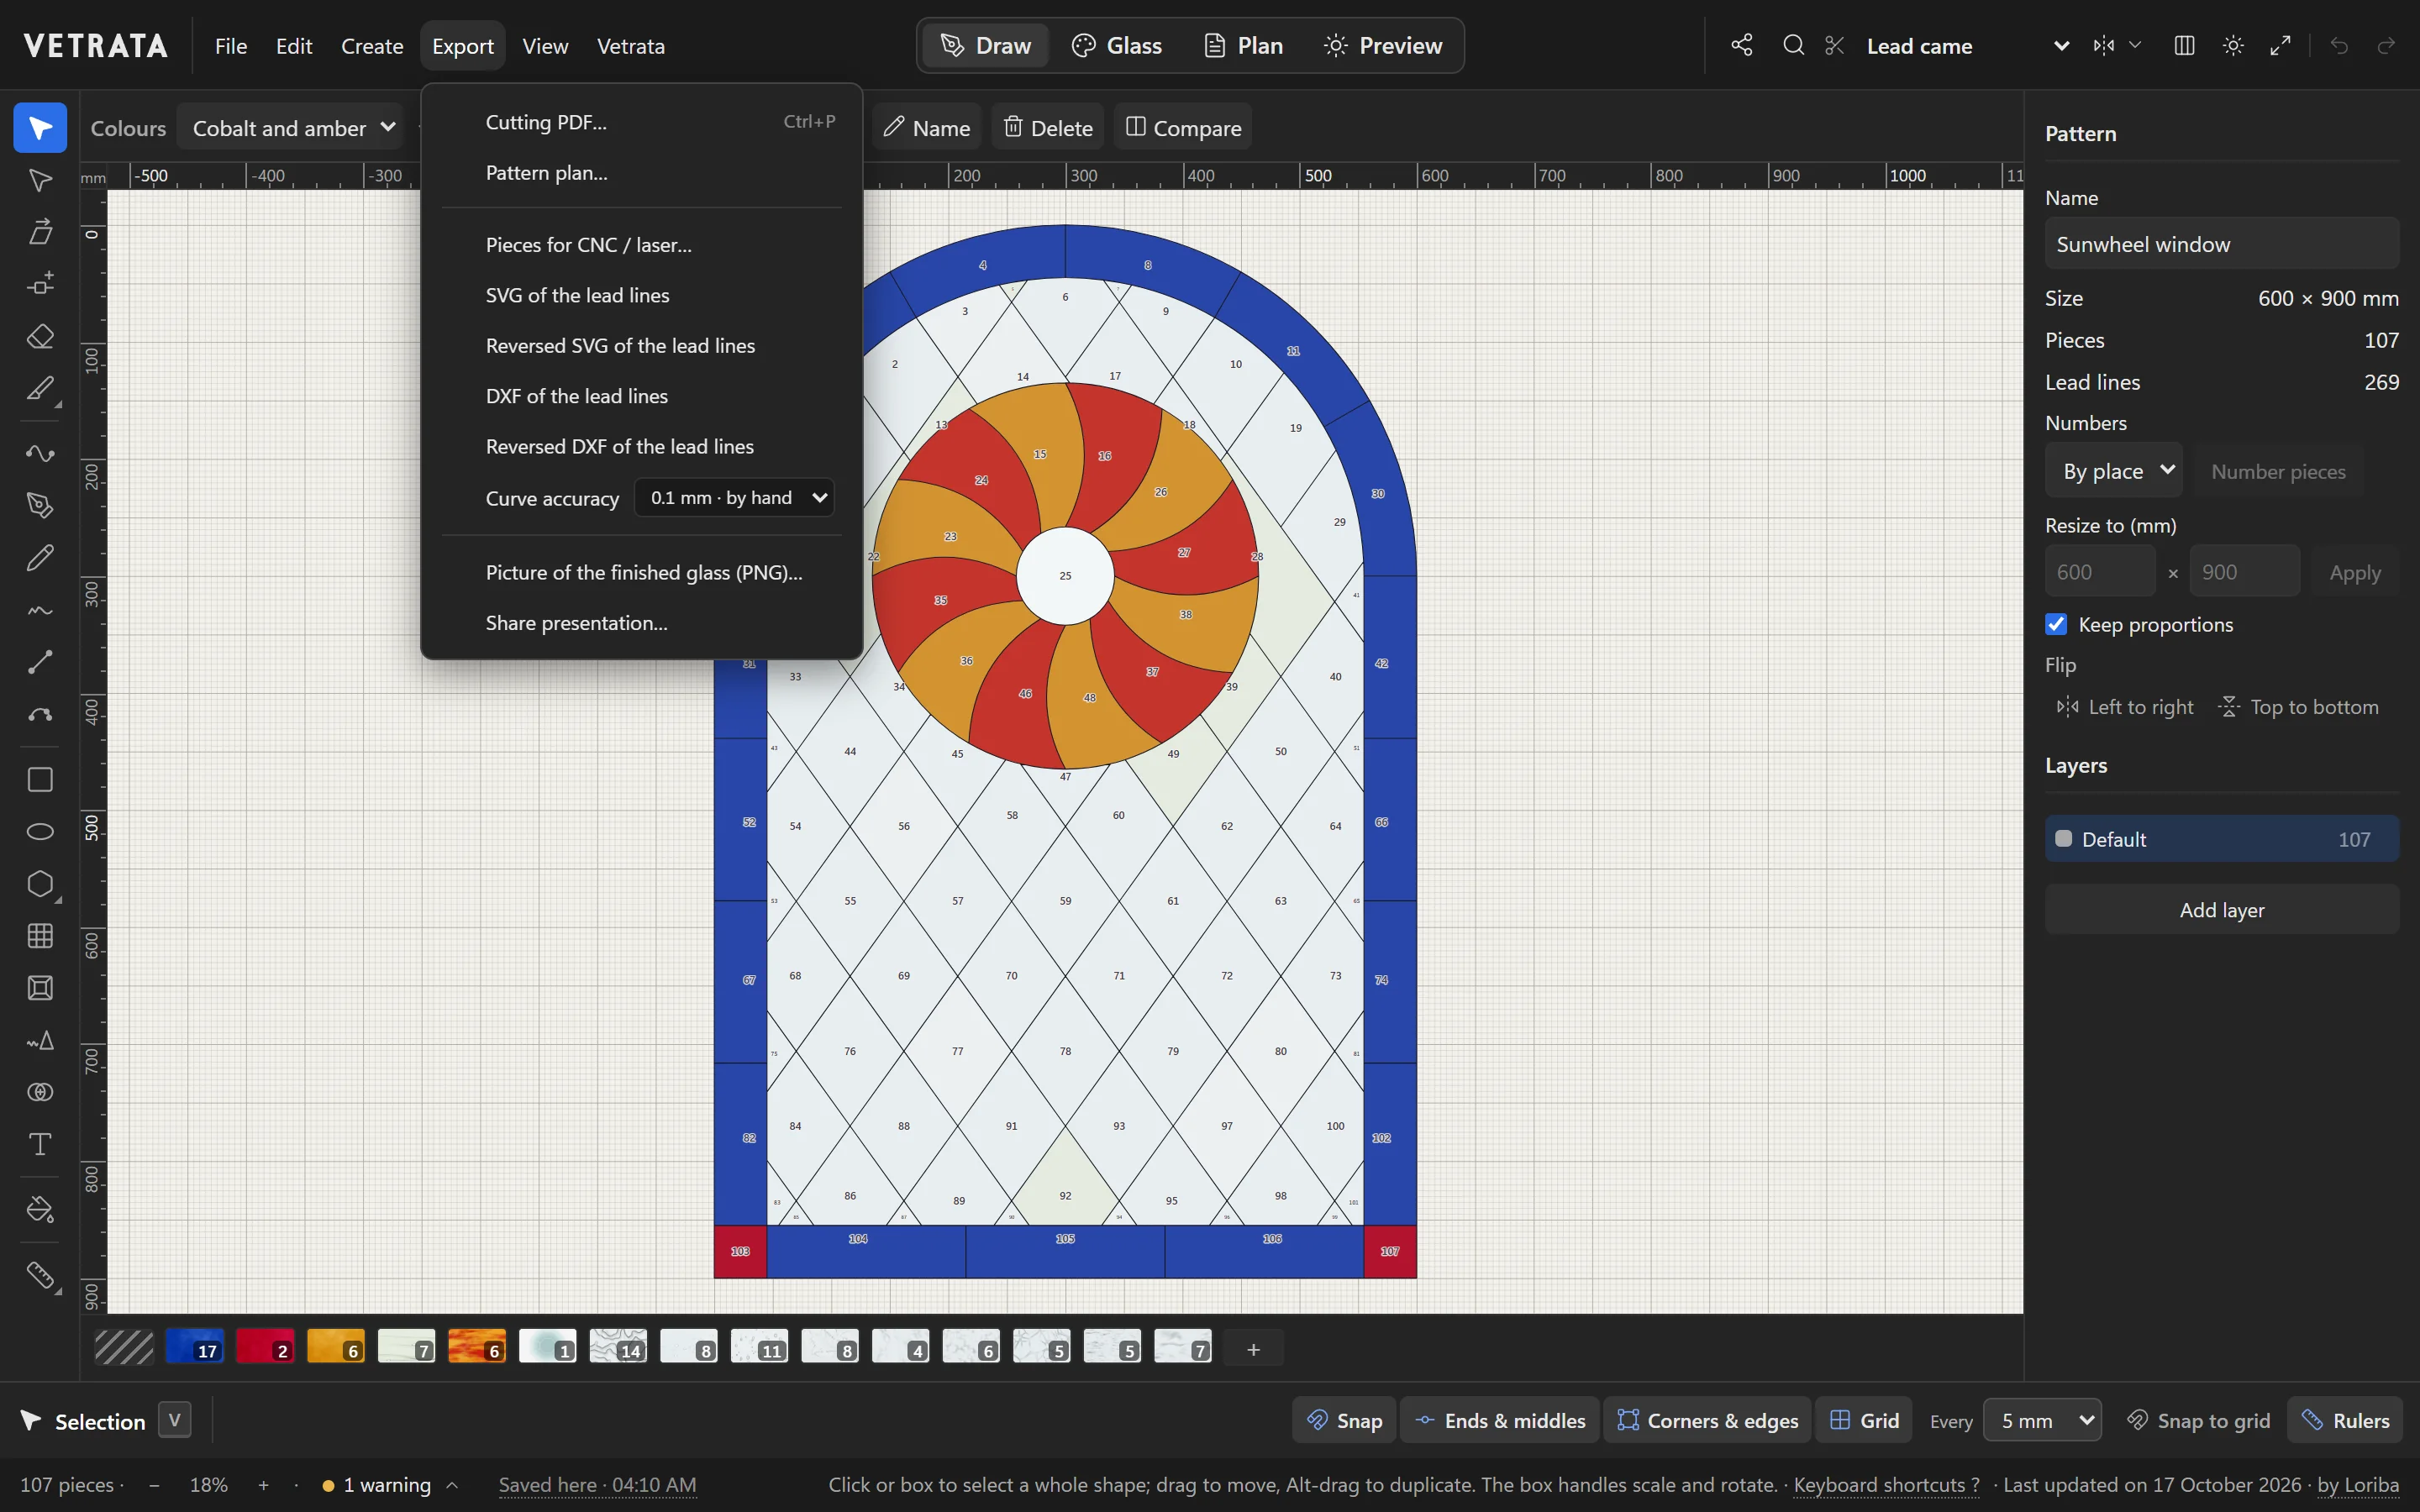Open the Keyboard shortcuts link
This screenshot has width=2420, height=1512.
pos(1886,1484)
